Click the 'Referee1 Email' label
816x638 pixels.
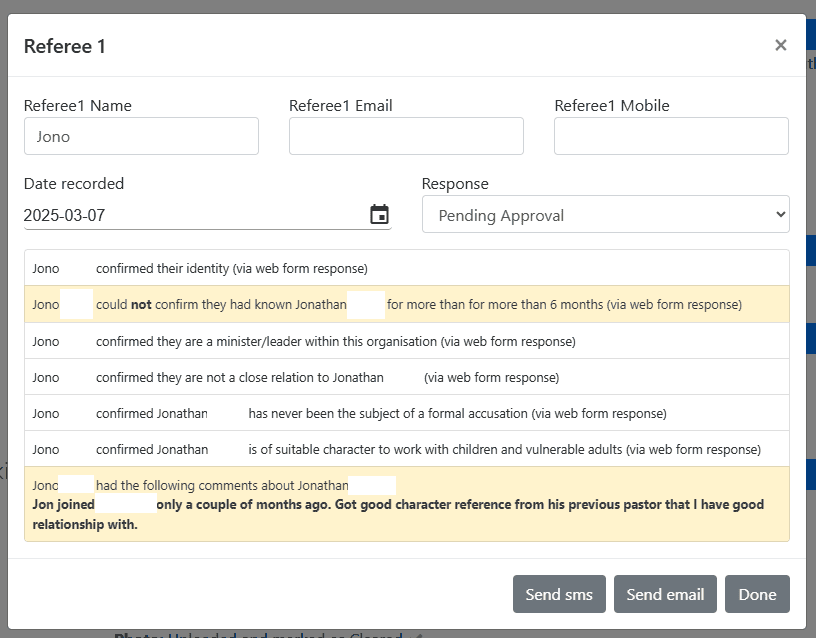(x=340, y=106)
